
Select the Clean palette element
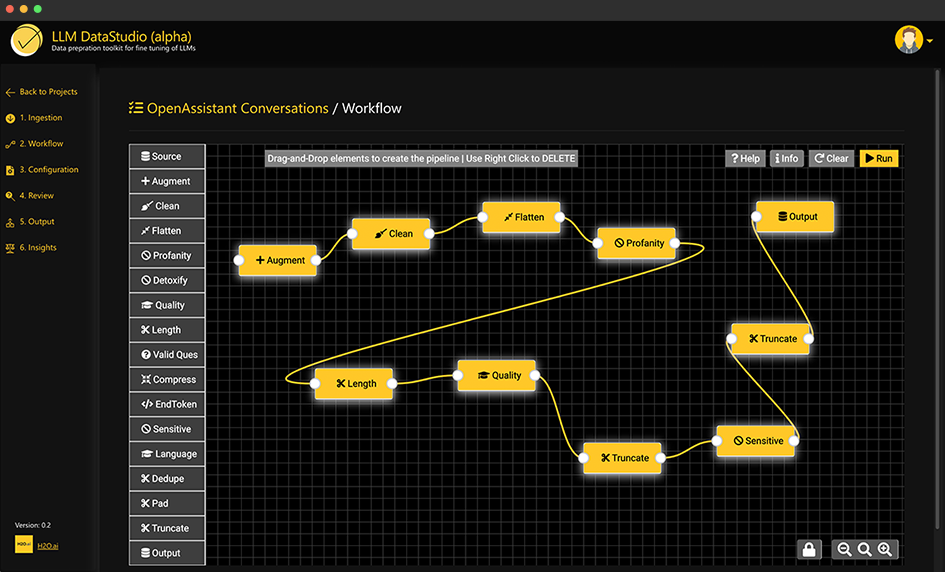click(167, 206)
